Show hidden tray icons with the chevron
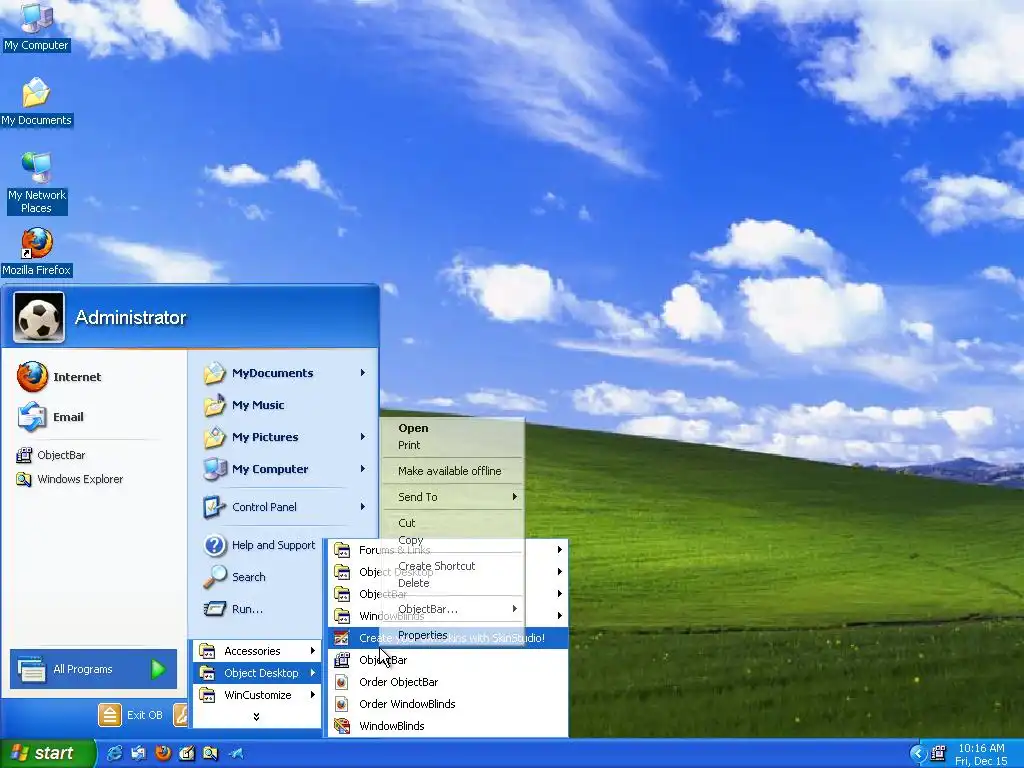This screenshot has width=1024, height=768. tap(918, 754)
